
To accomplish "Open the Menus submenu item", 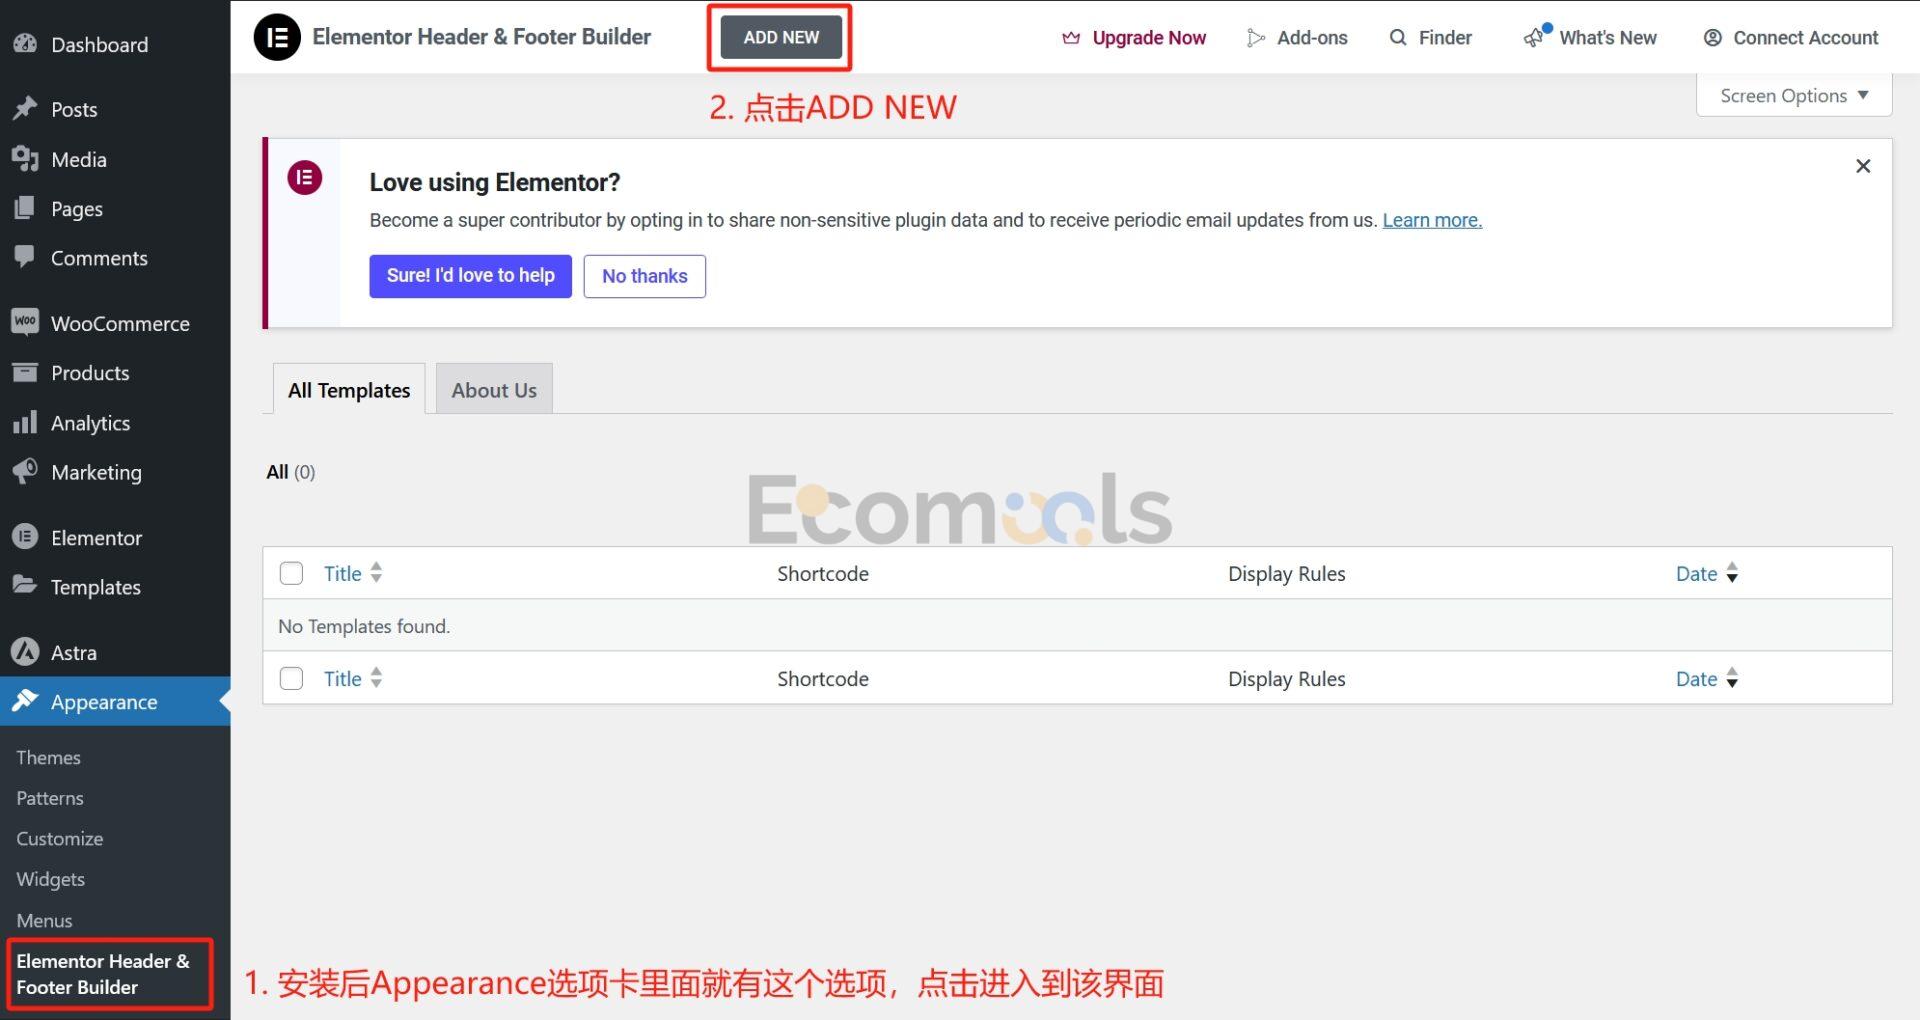I will (44, 920).
